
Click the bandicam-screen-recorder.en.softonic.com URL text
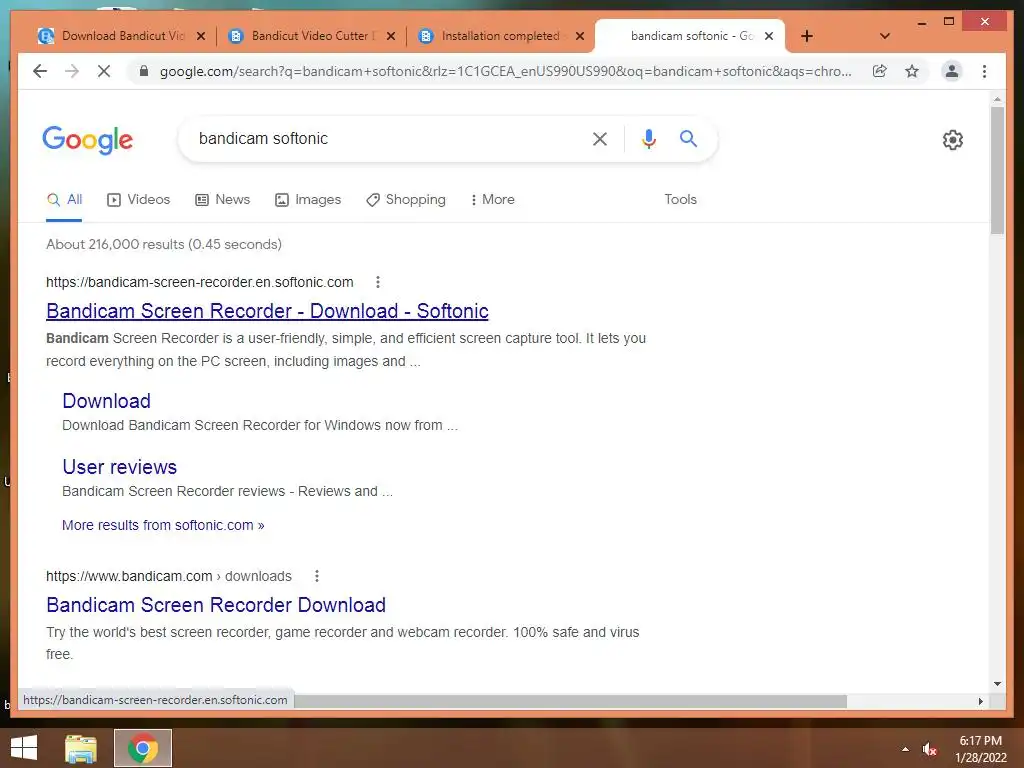[199, 282]
